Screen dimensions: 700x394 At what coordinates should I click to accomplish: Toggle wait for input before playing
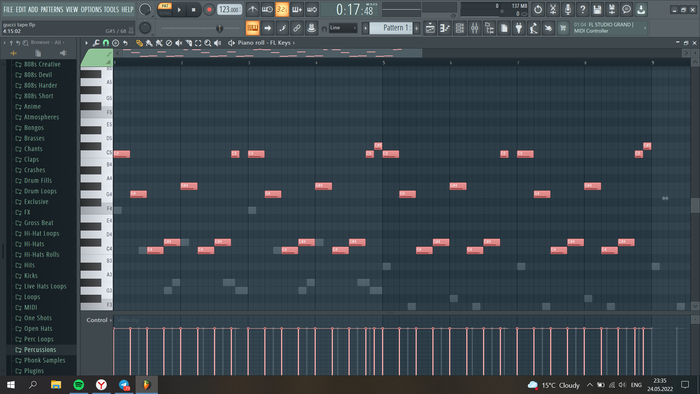pos(267,9)
